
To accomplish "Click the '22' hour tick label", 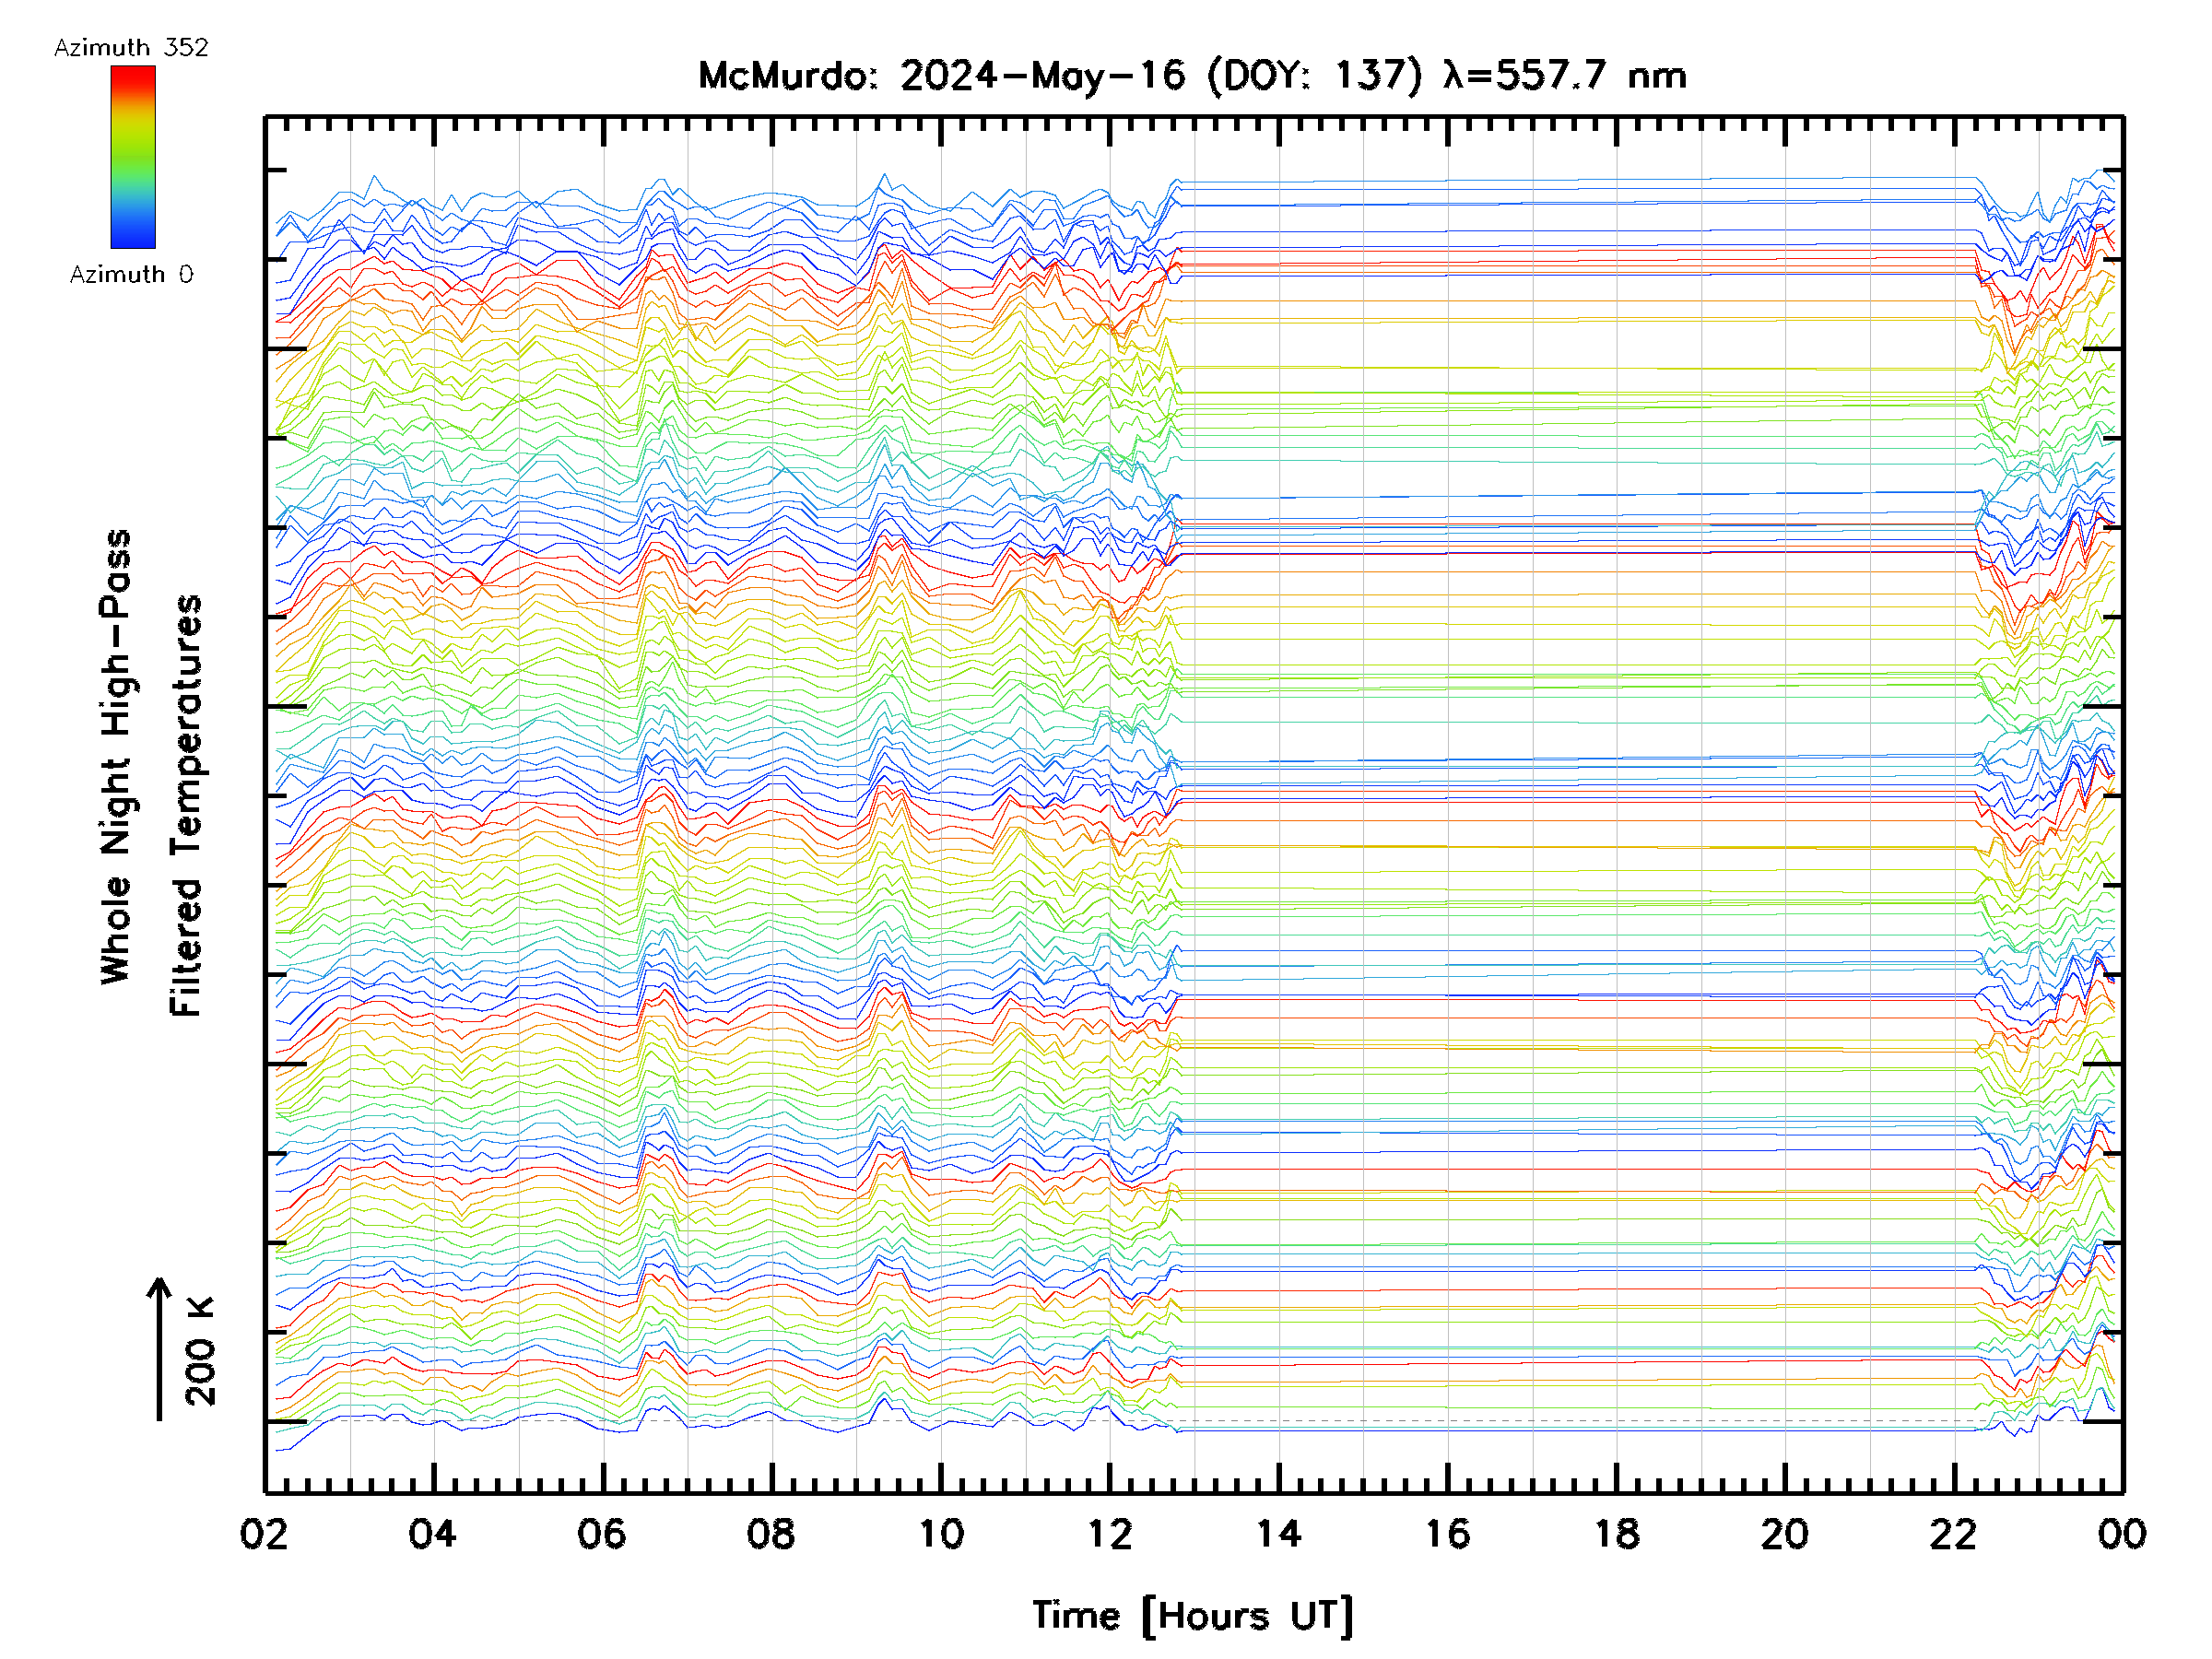I will 1954,1534.
